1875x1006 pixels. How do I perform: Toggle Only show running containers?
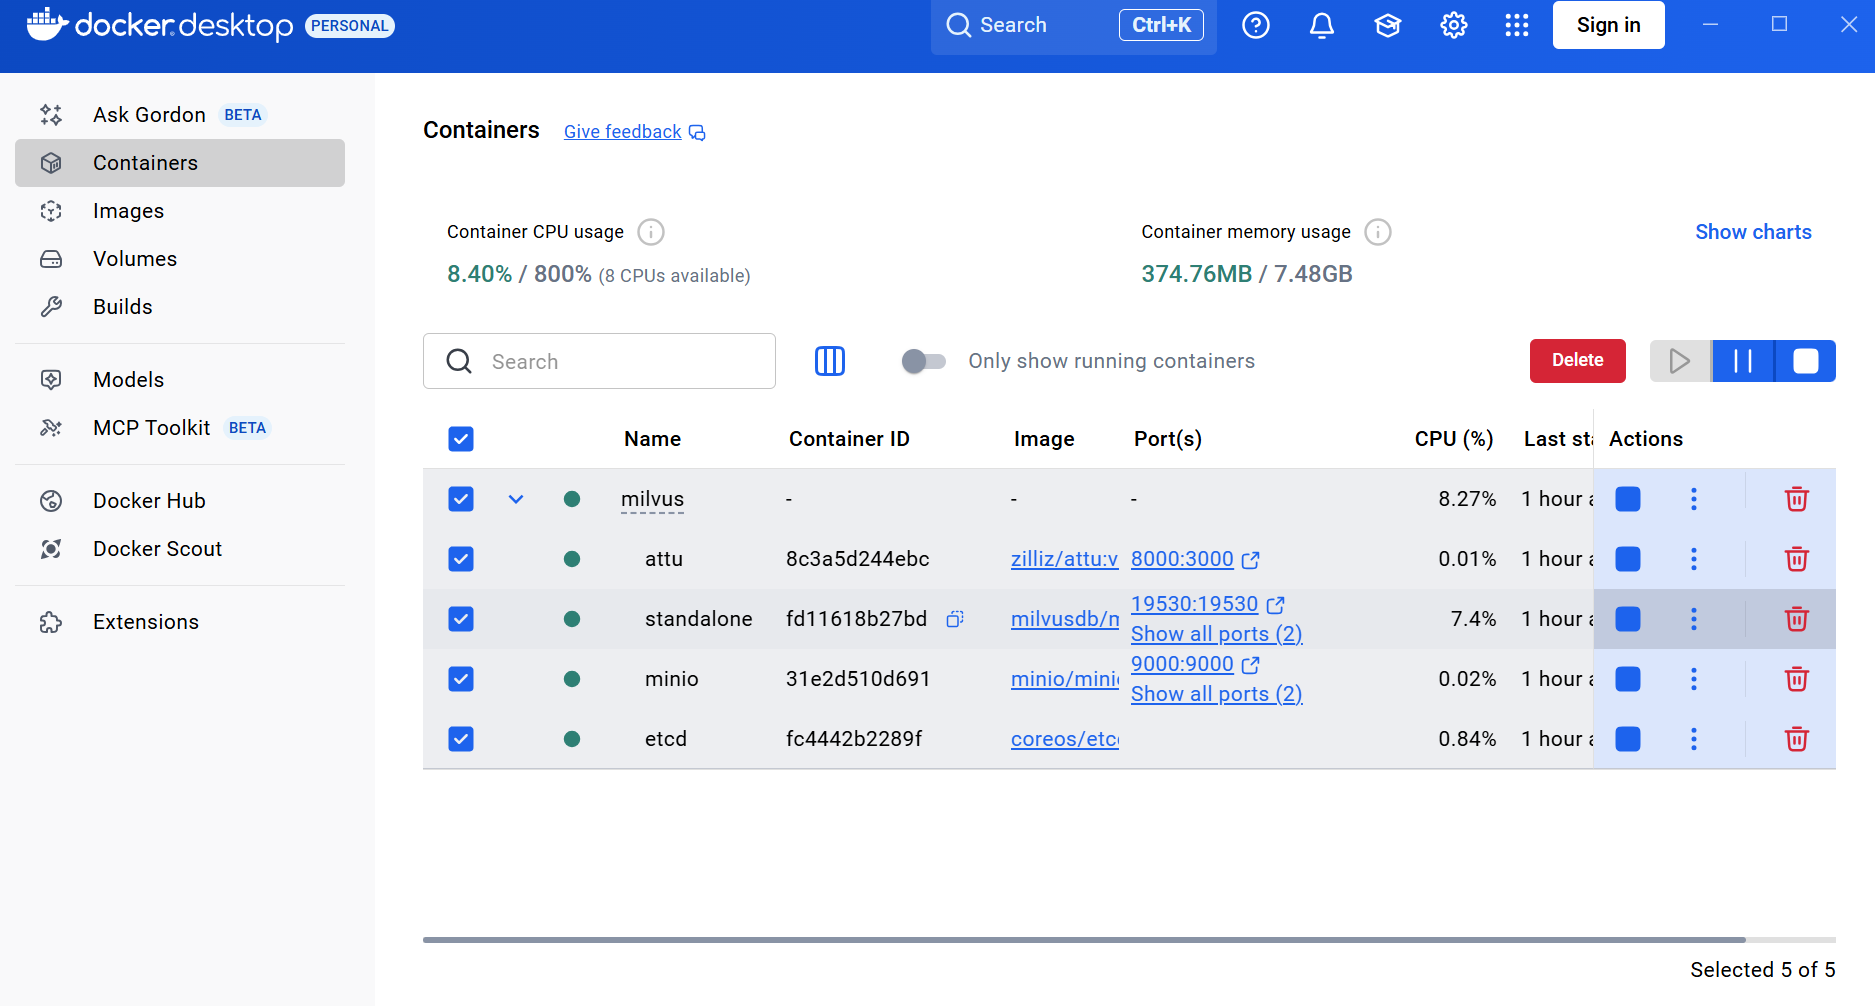[x=923, y=361]
